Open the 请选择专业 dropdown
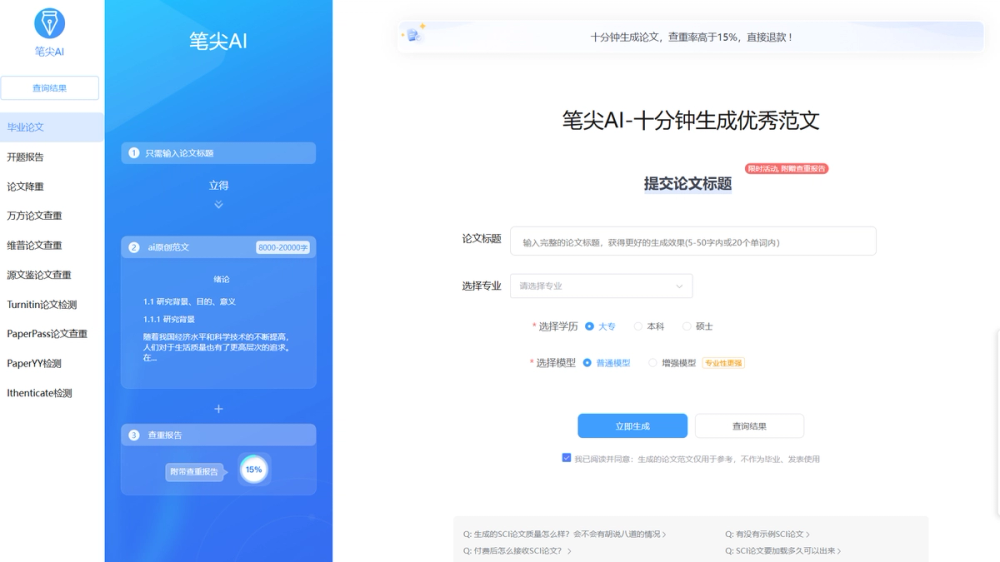Screen dimensions: 1000x562 click(x=601, y=286)
